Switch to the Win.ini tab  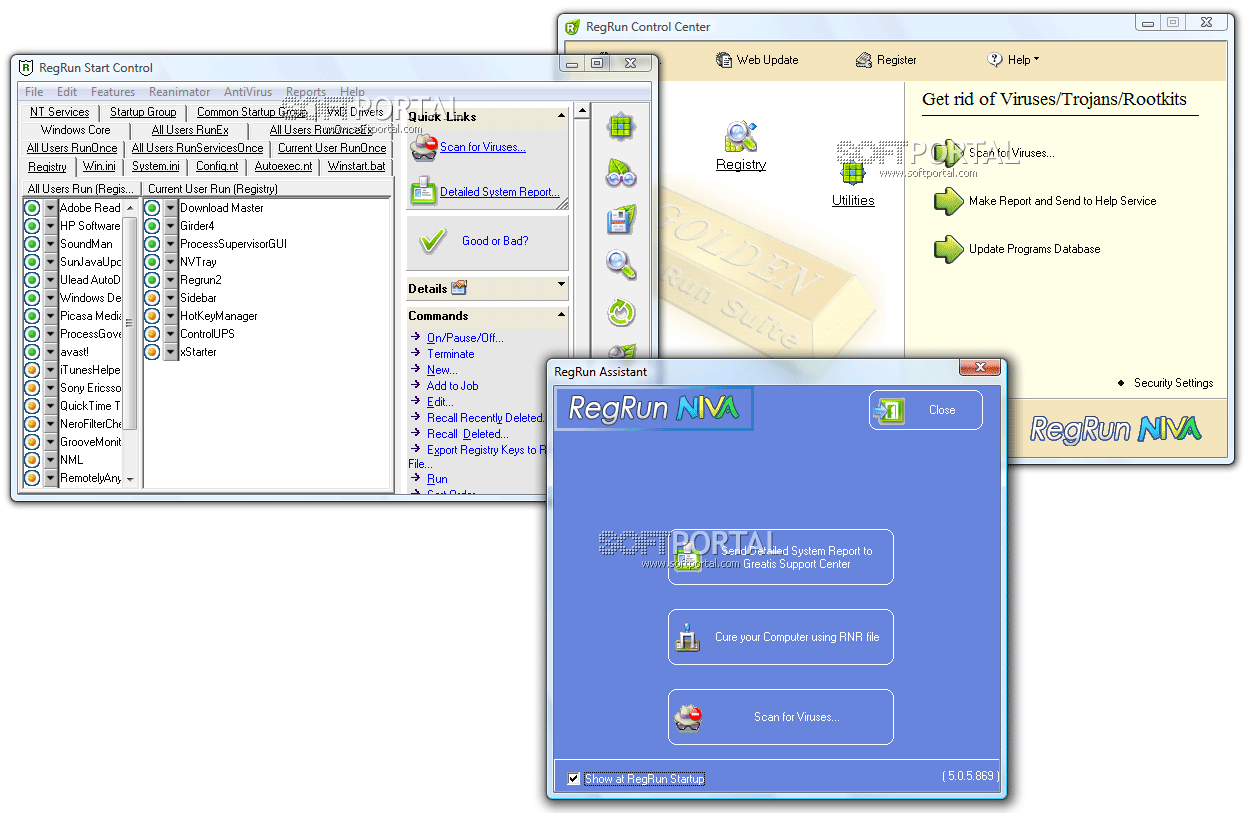(x=99, y=166)
